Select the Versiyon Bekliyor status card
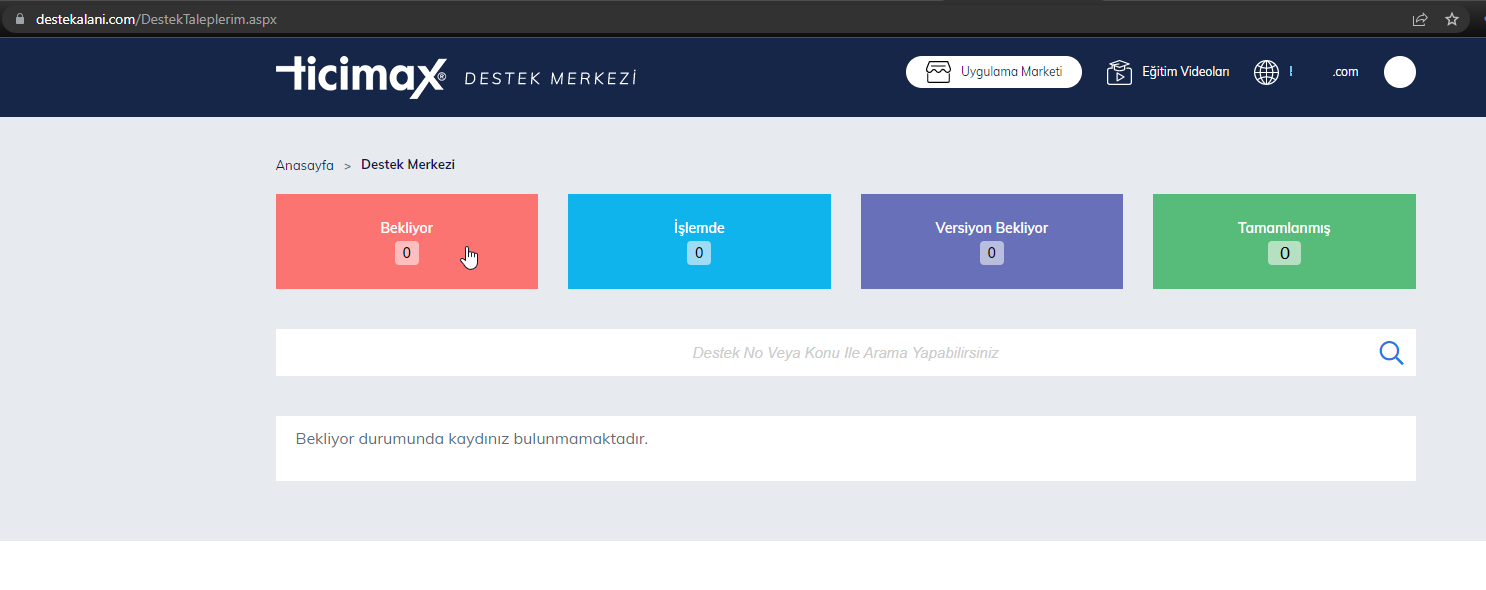 pyautogui.click(x=992, y=241)
